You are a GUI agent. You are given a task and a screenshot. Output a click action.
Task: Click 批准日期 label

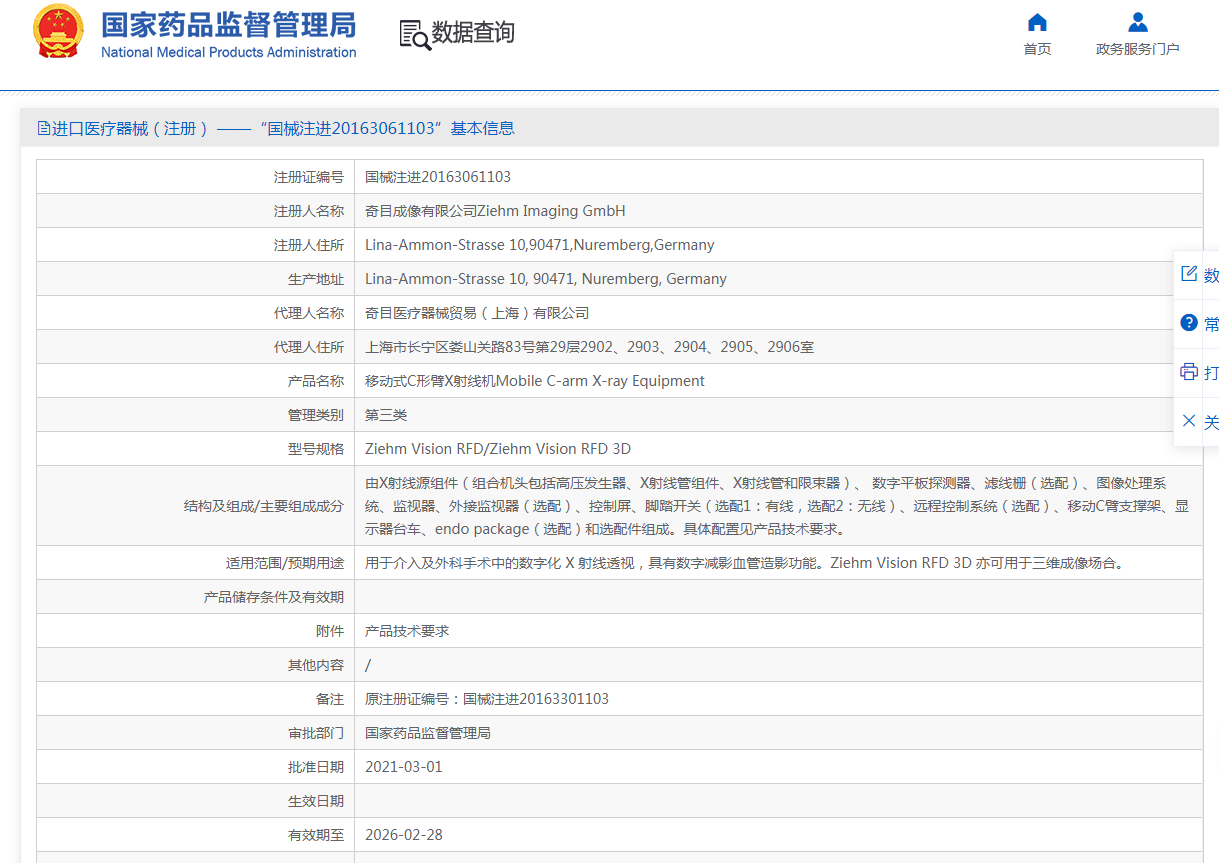click(x=316, y=767)
